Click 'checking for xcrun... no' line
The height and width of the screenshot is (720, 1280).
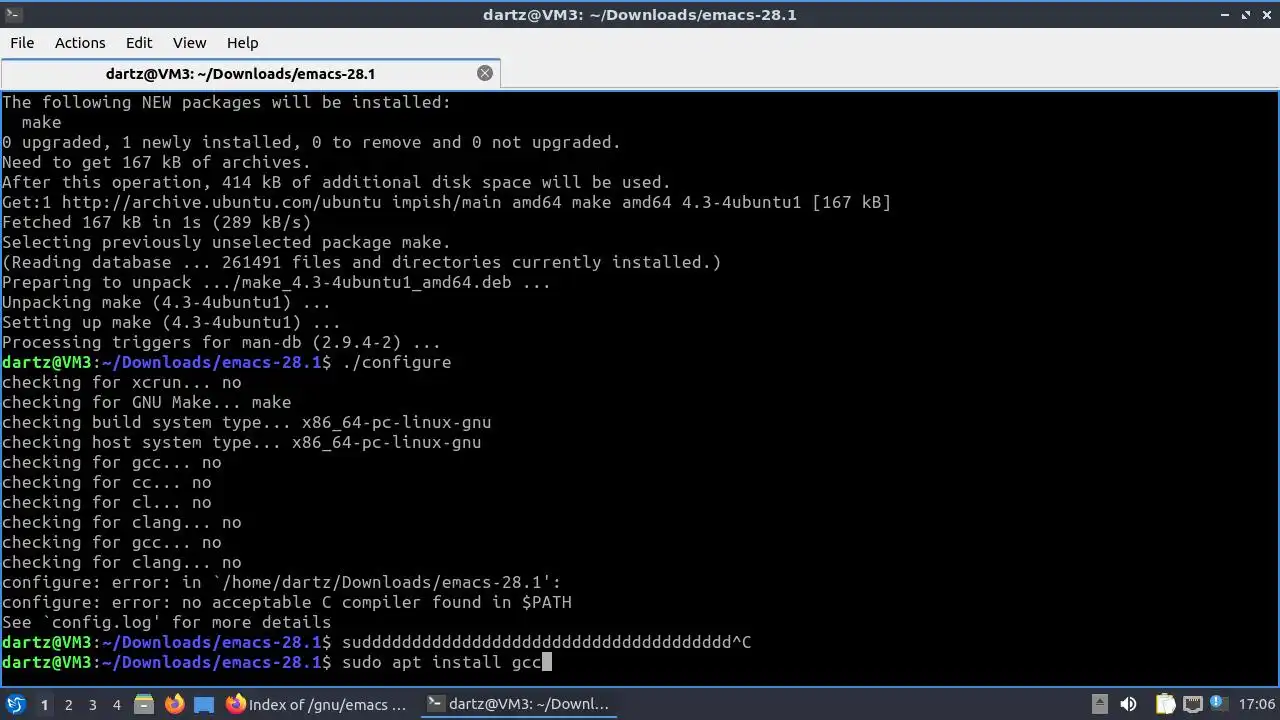(x=121, y=382)
